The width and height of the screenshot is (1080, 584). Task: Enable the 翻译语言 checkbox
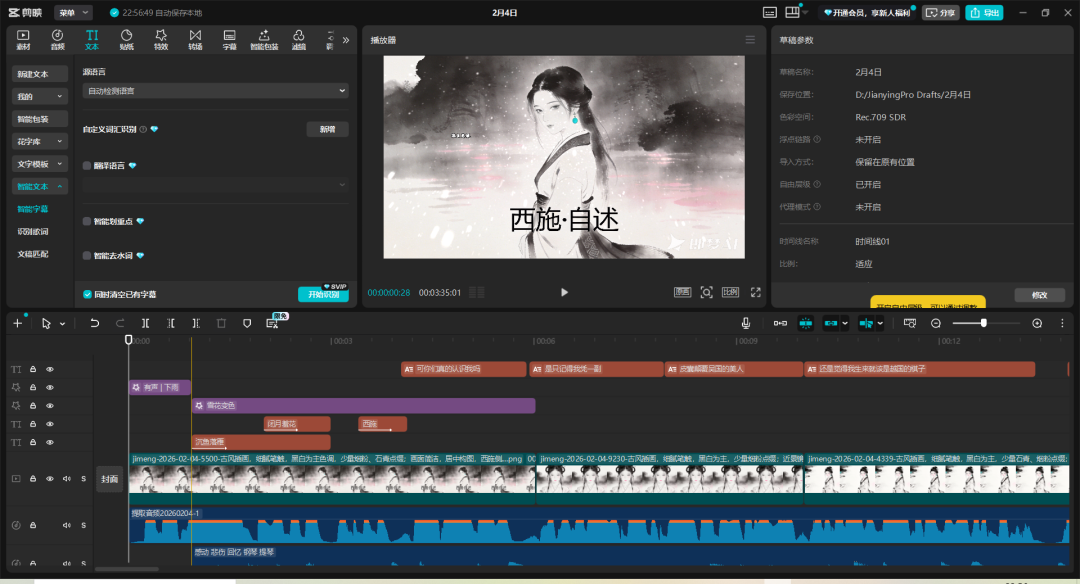coord(87,166)
